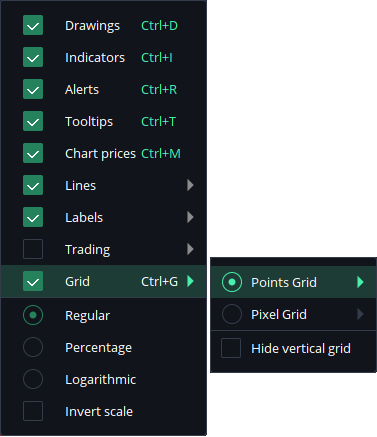Image resolution: width=377 pixels, height=437 pixels.
Task: Expand the Grid submenu arrow
Action: click(x=190, y=281)
